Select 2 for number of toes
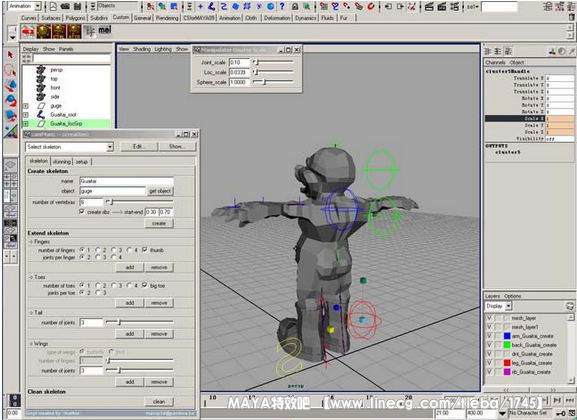This screenshot has width=577, height=420. [x=98, y=285]
